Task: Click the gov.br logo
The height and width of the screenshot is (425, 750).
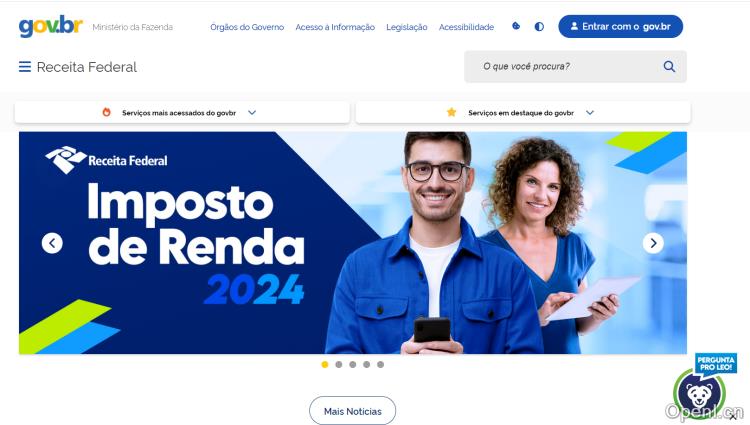Action: 51,26
